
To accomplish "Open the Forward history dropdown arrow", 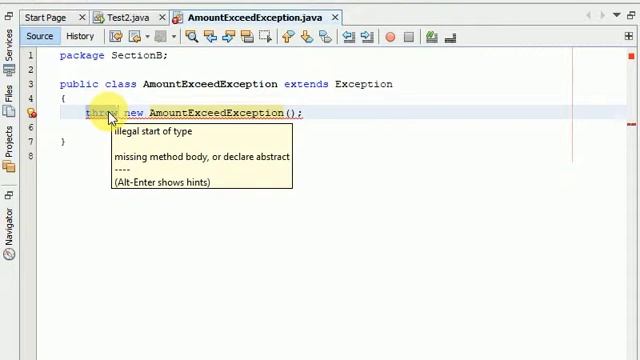I will [173, 37].
